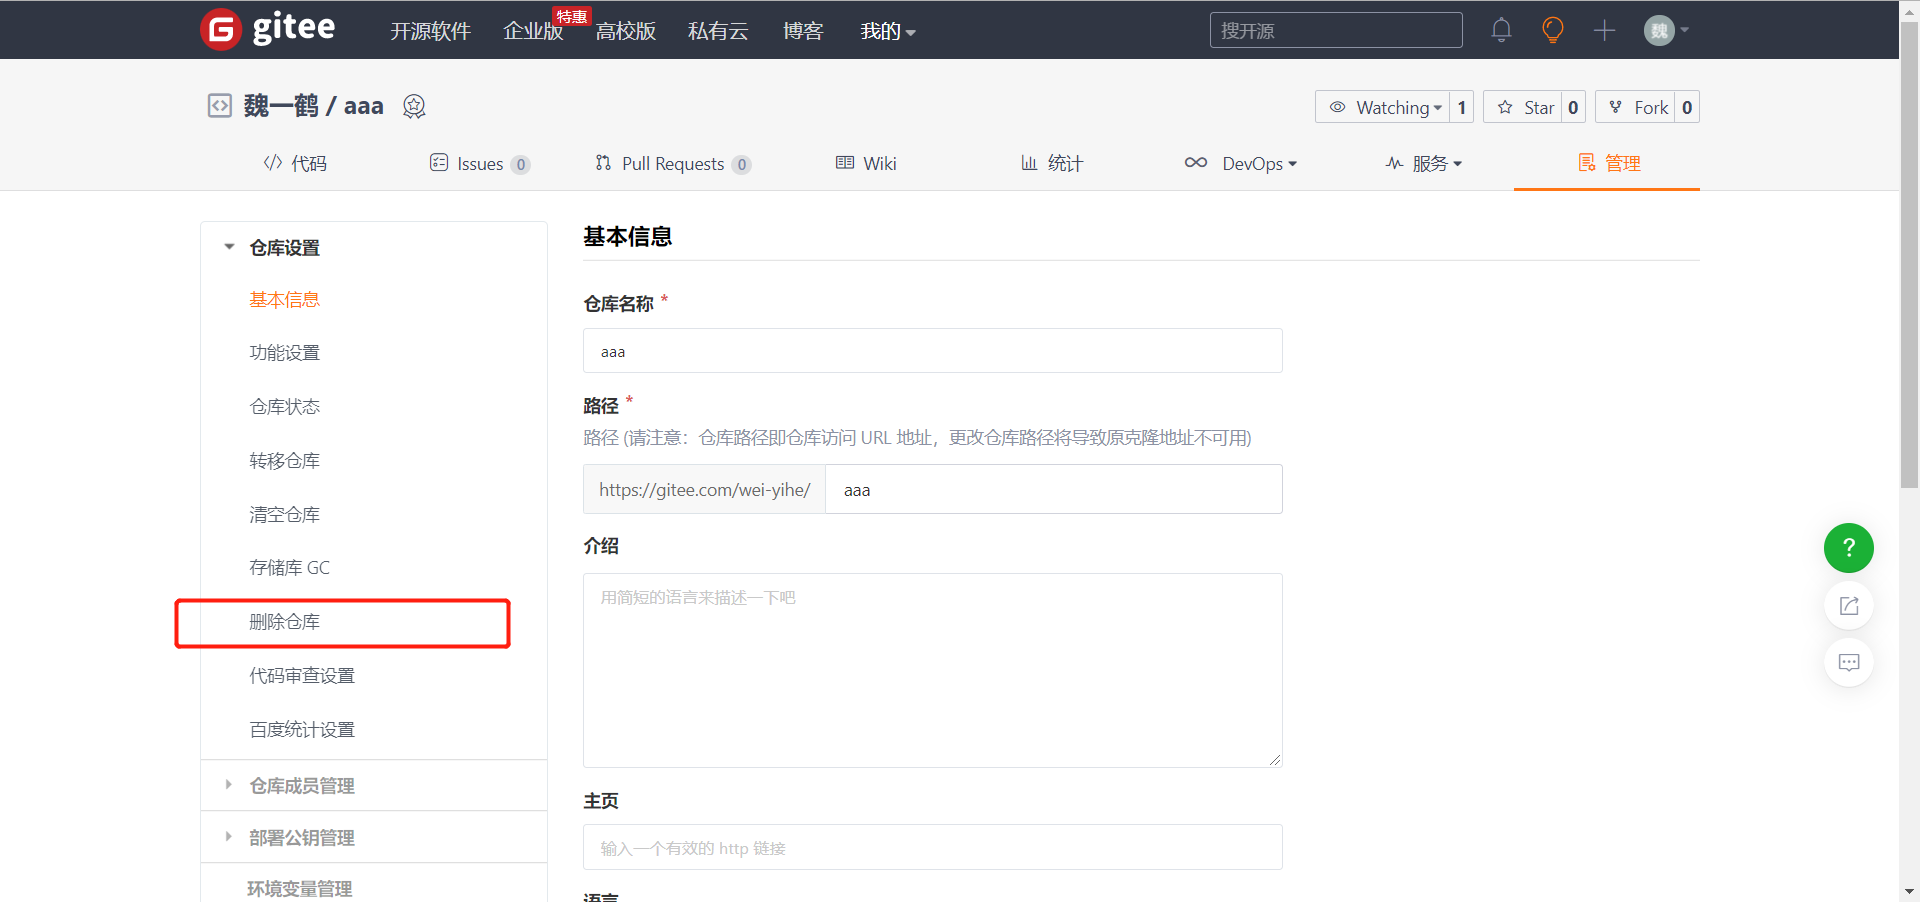The image size is (1920, 902).
Task: Switch to the Wiki tab
Action: pos(866,163)
